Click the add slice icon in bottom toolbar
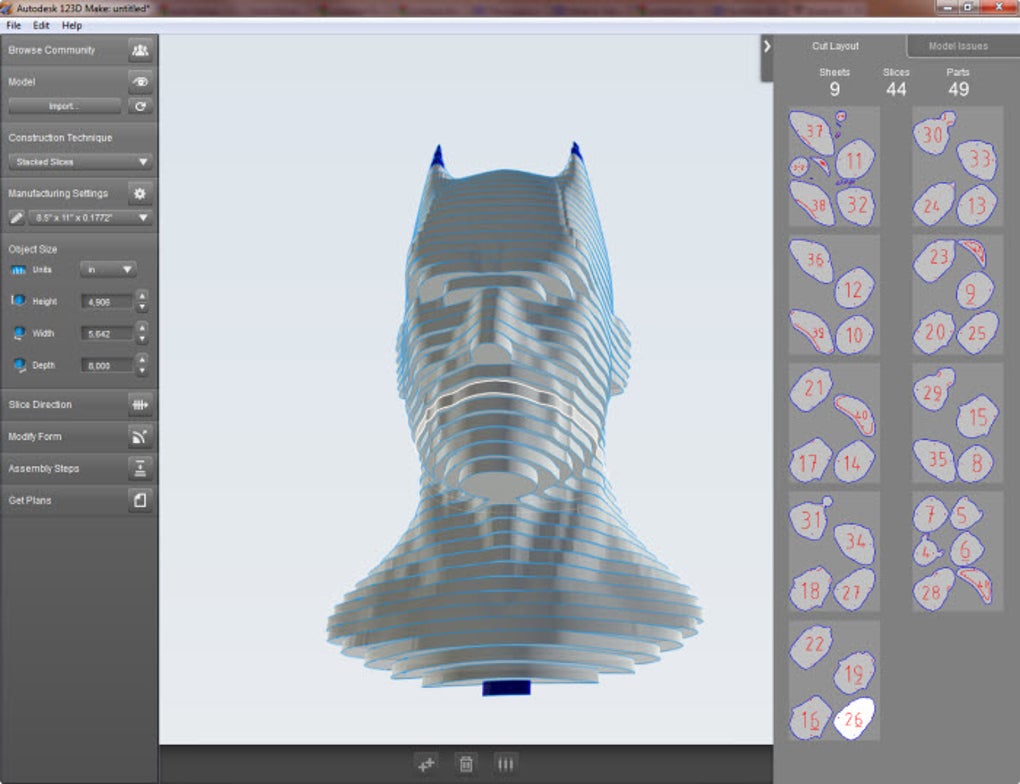The width and height of the screenshot is (1020, 784). pos(426,764)
